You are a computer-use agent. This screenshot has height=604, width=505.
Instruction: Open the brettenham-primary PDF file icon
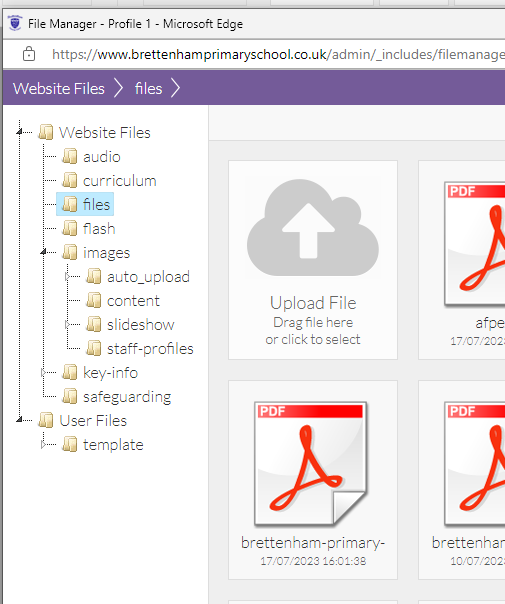pyautogui.click(x=311, y=464)
